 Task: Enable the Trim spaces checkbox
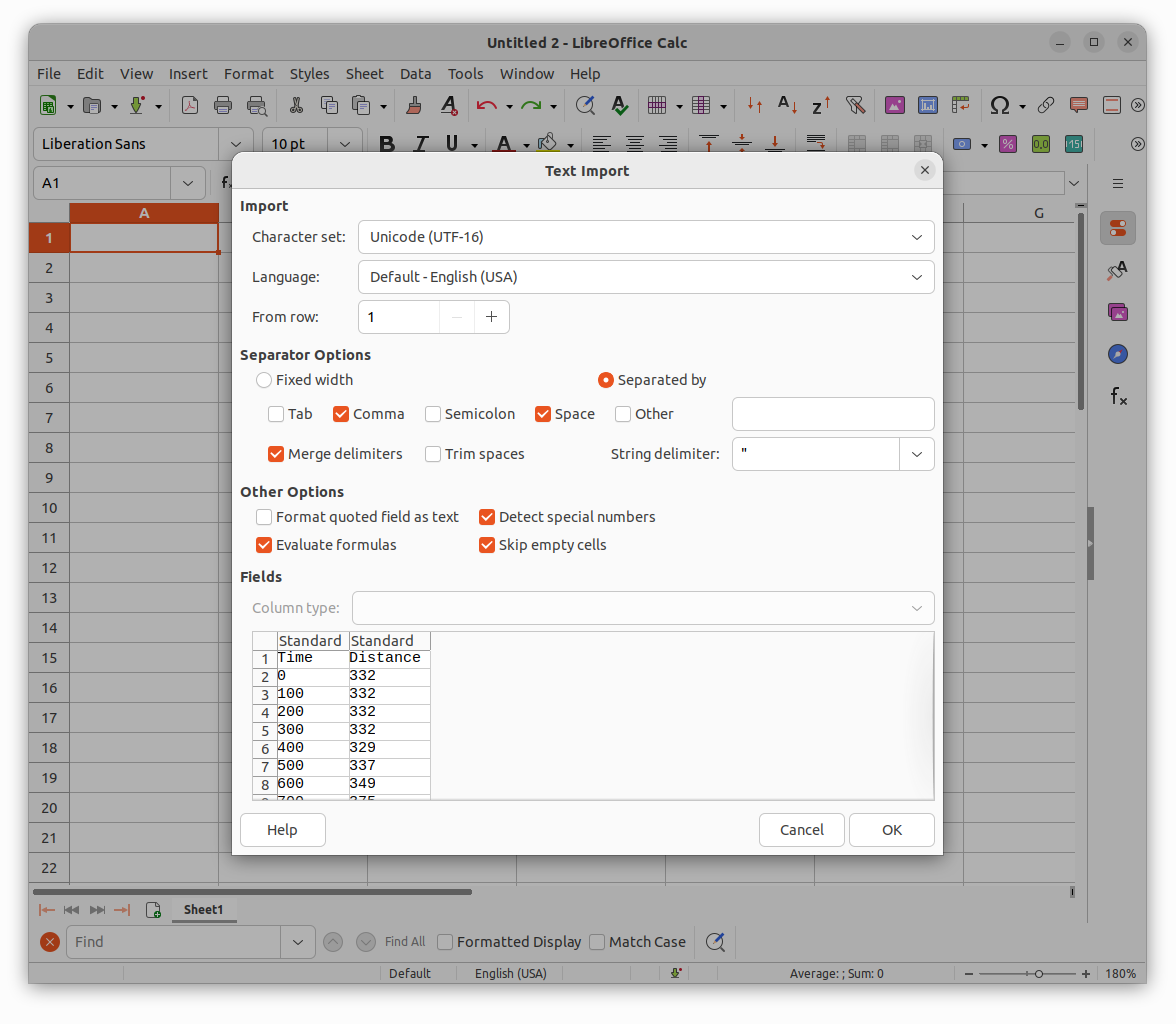[433, 454]
